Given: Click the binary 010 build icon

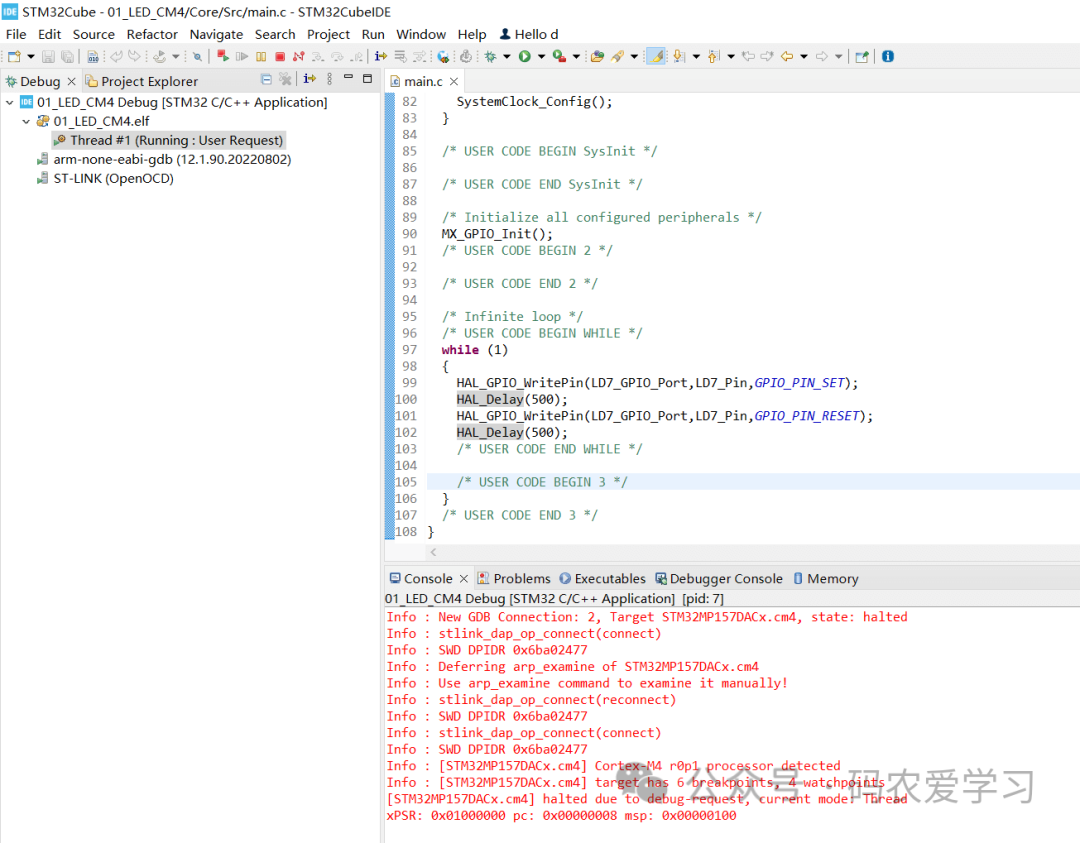Looking at the screenshot, I should tap(93, 56).
